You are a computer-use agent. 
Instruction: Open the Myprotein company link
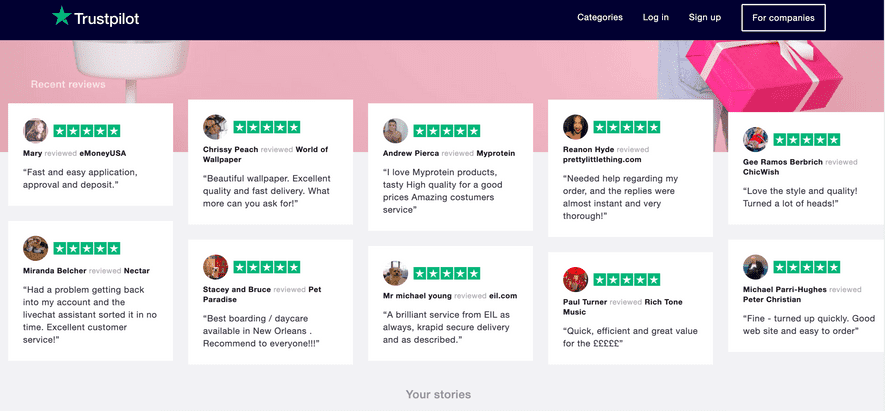(496, 153)
